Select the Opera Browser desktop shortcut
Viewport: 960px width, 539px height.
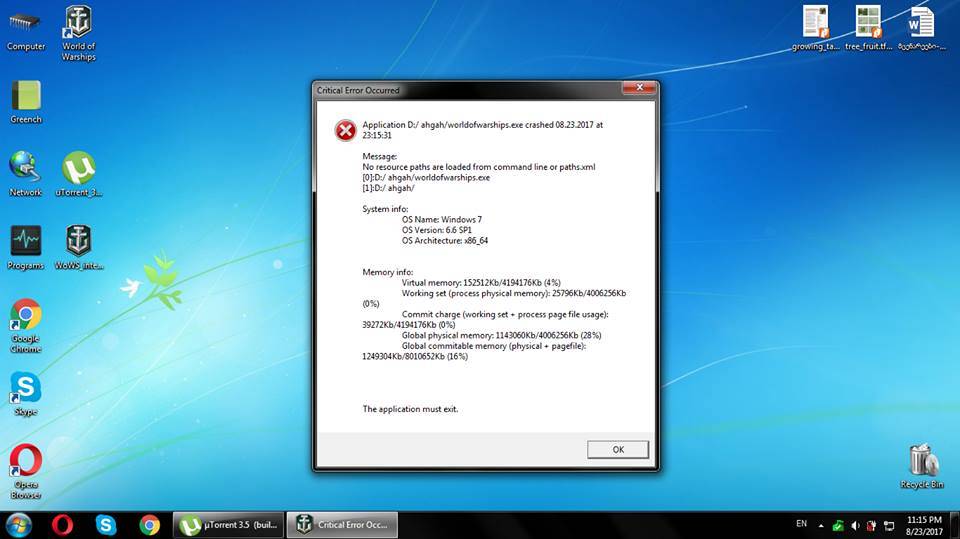[x=26, y=472]
